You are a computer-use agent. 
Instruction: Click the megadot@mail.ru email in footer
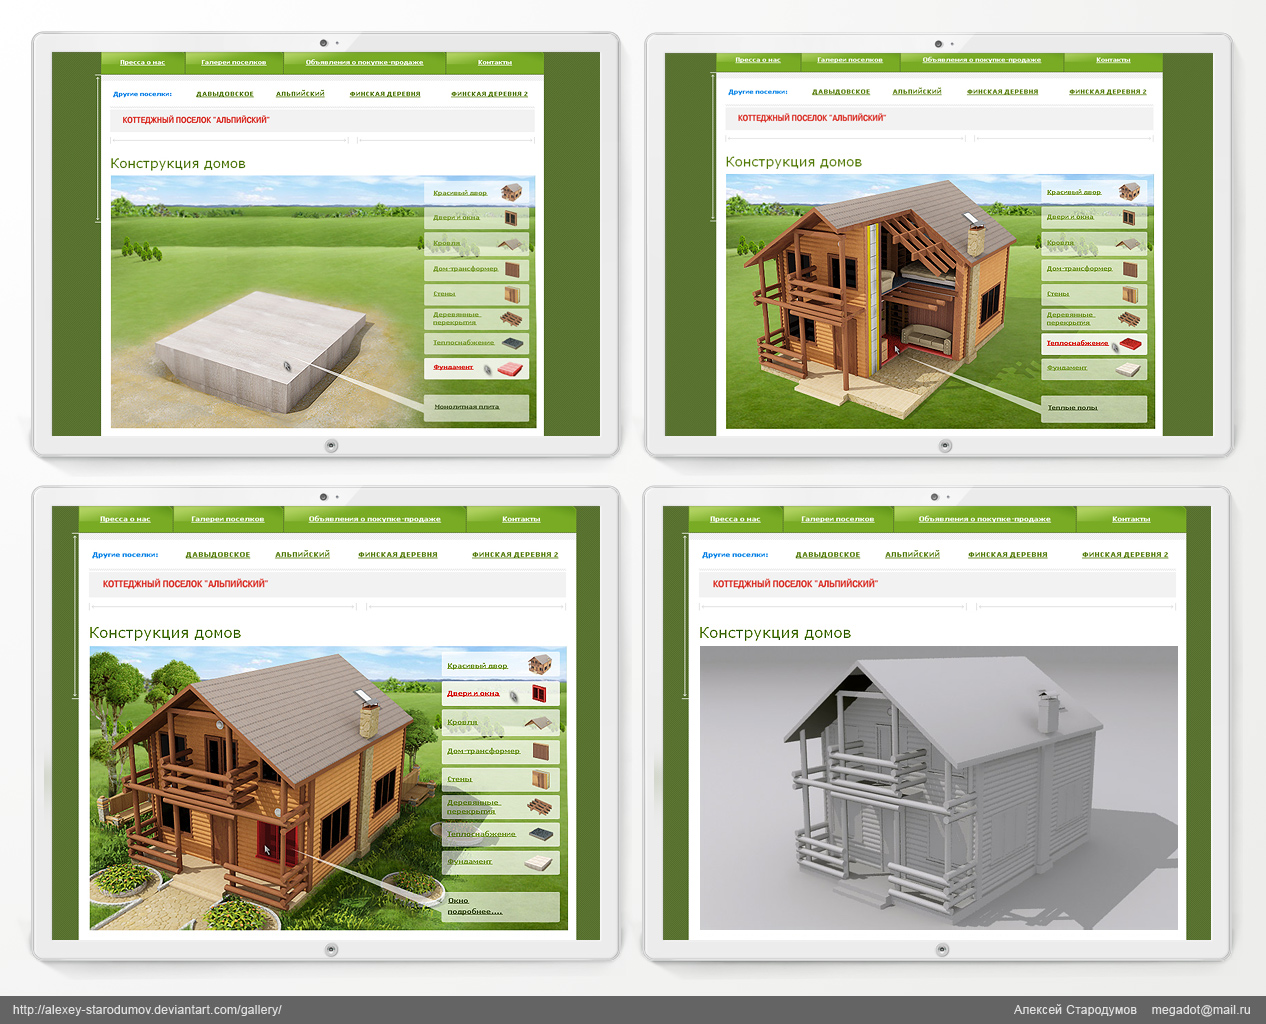pos(1200,1010)
